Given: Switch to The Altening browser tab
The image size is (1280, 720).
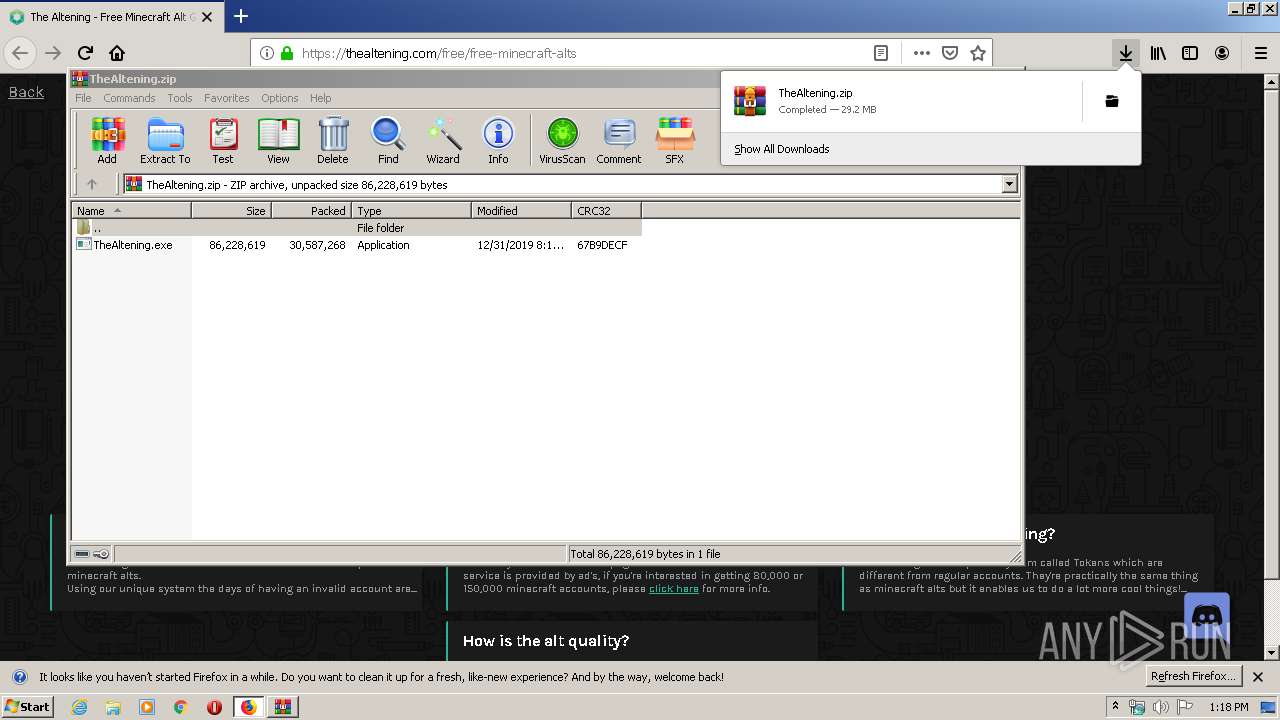Looking at the screenshot, I should [x=110, y=17].
